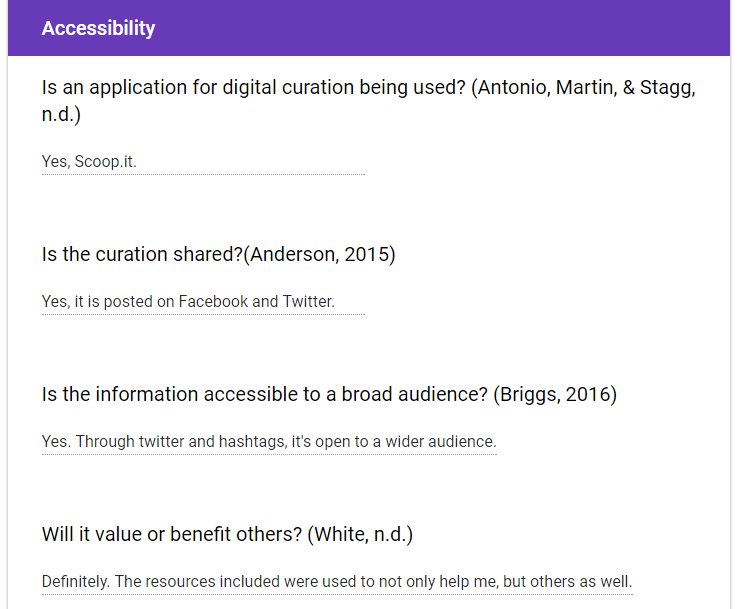Select the digital curation application question
Image resolution: width=740 pixels, height=609 pixels.
tap(369, 101)
